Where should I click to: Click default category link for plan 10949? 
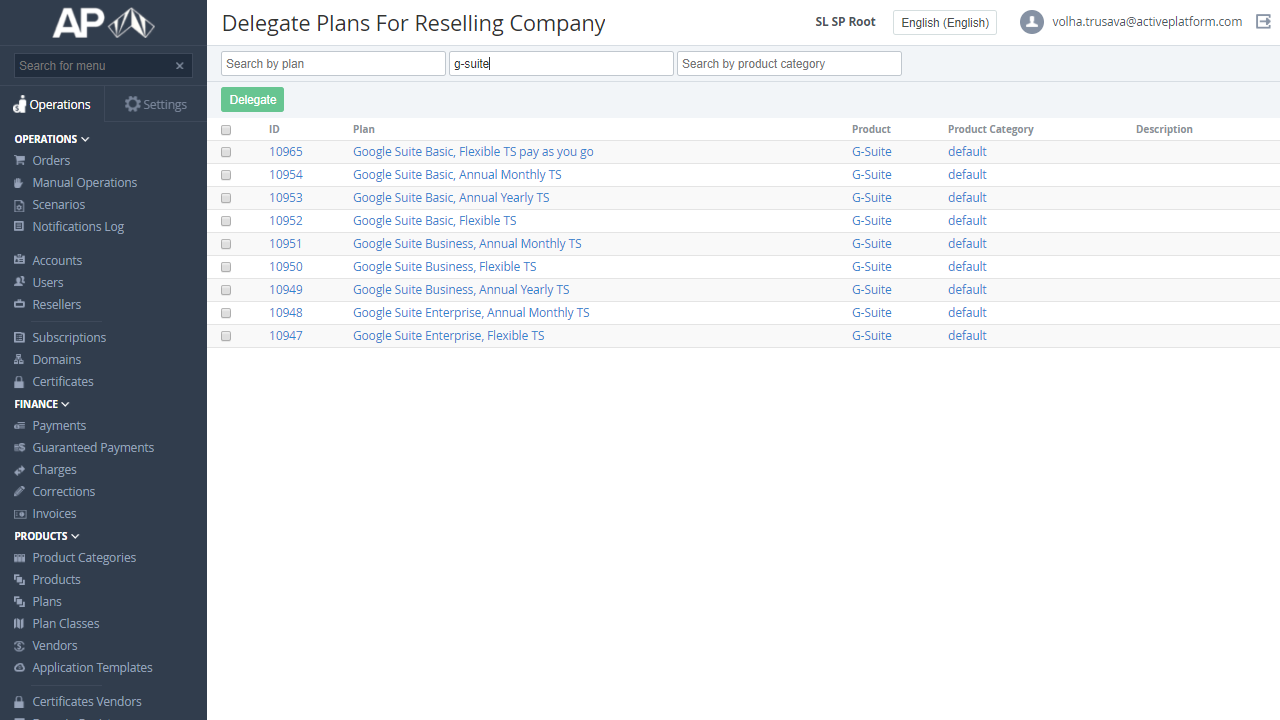(967, 290)
